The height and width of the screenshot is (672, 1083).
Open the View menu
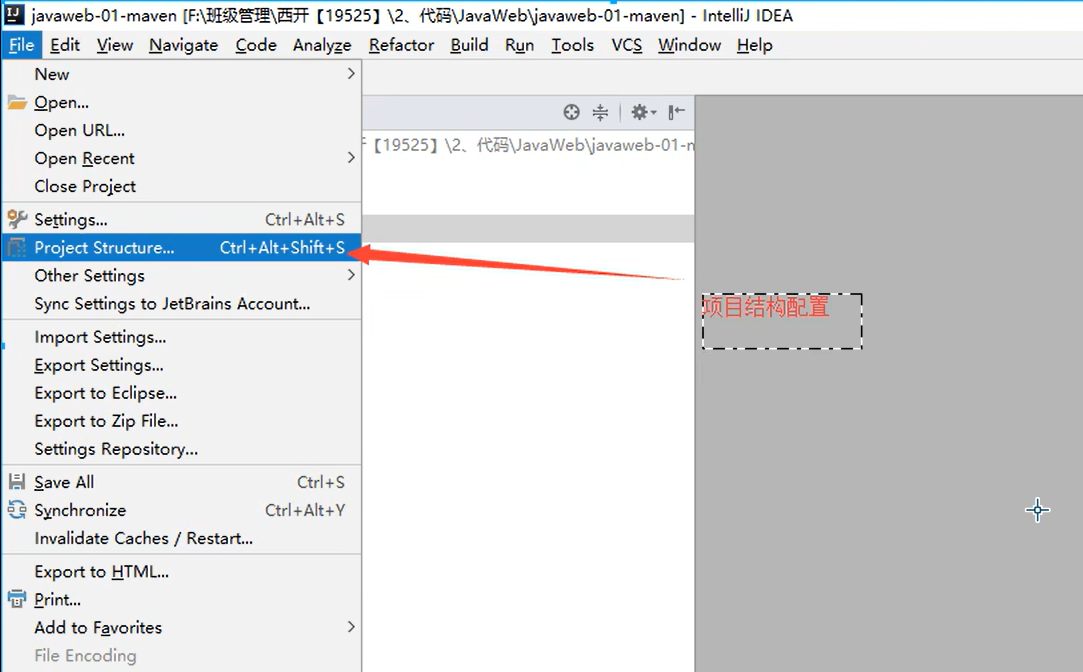[x=115, y=45]
